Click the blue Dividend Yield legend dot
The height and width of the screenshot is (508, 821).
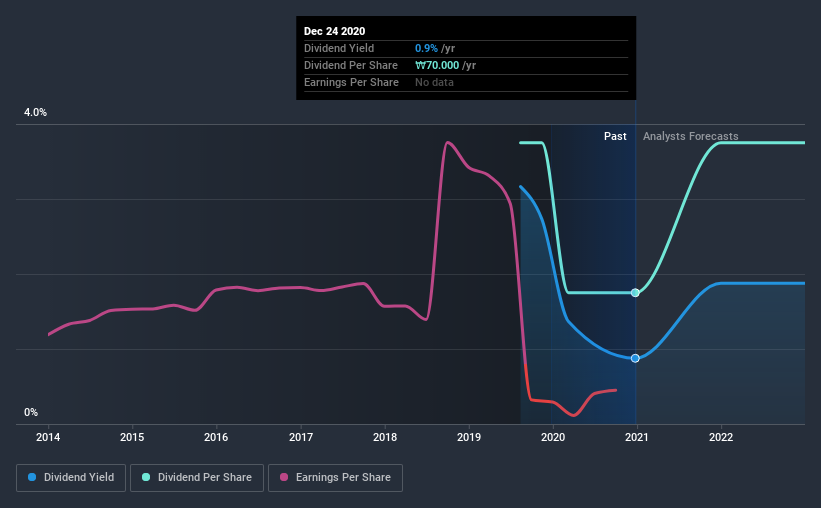coord(32,477)
